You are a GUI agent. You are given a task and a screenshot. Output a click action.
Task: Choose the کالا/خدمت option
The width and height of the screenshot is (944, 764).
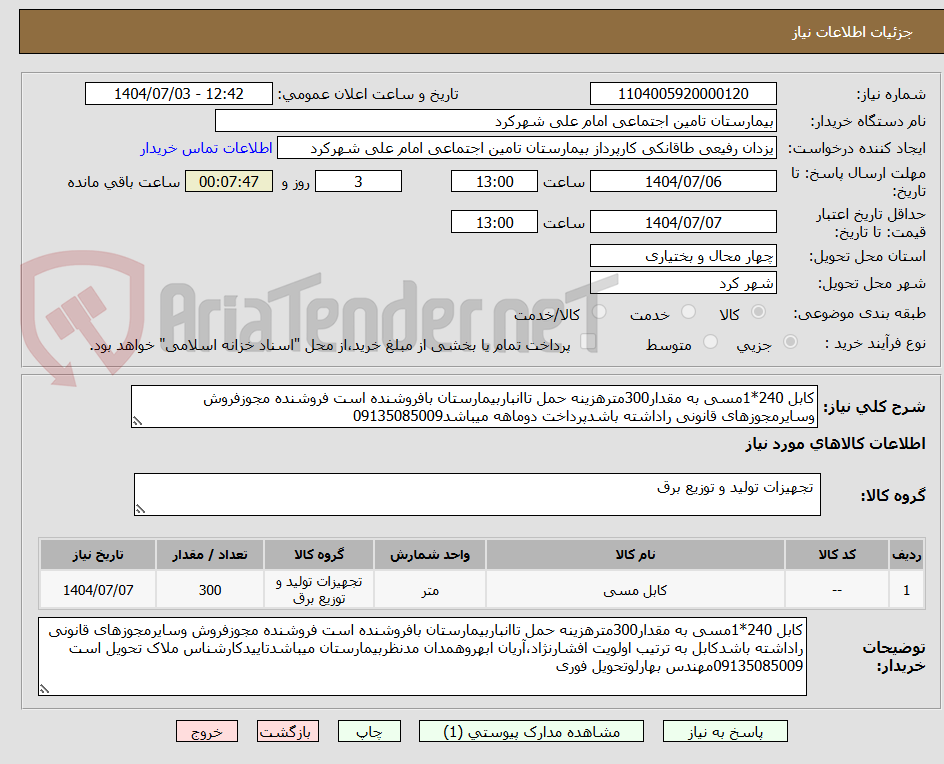point(598,312)
